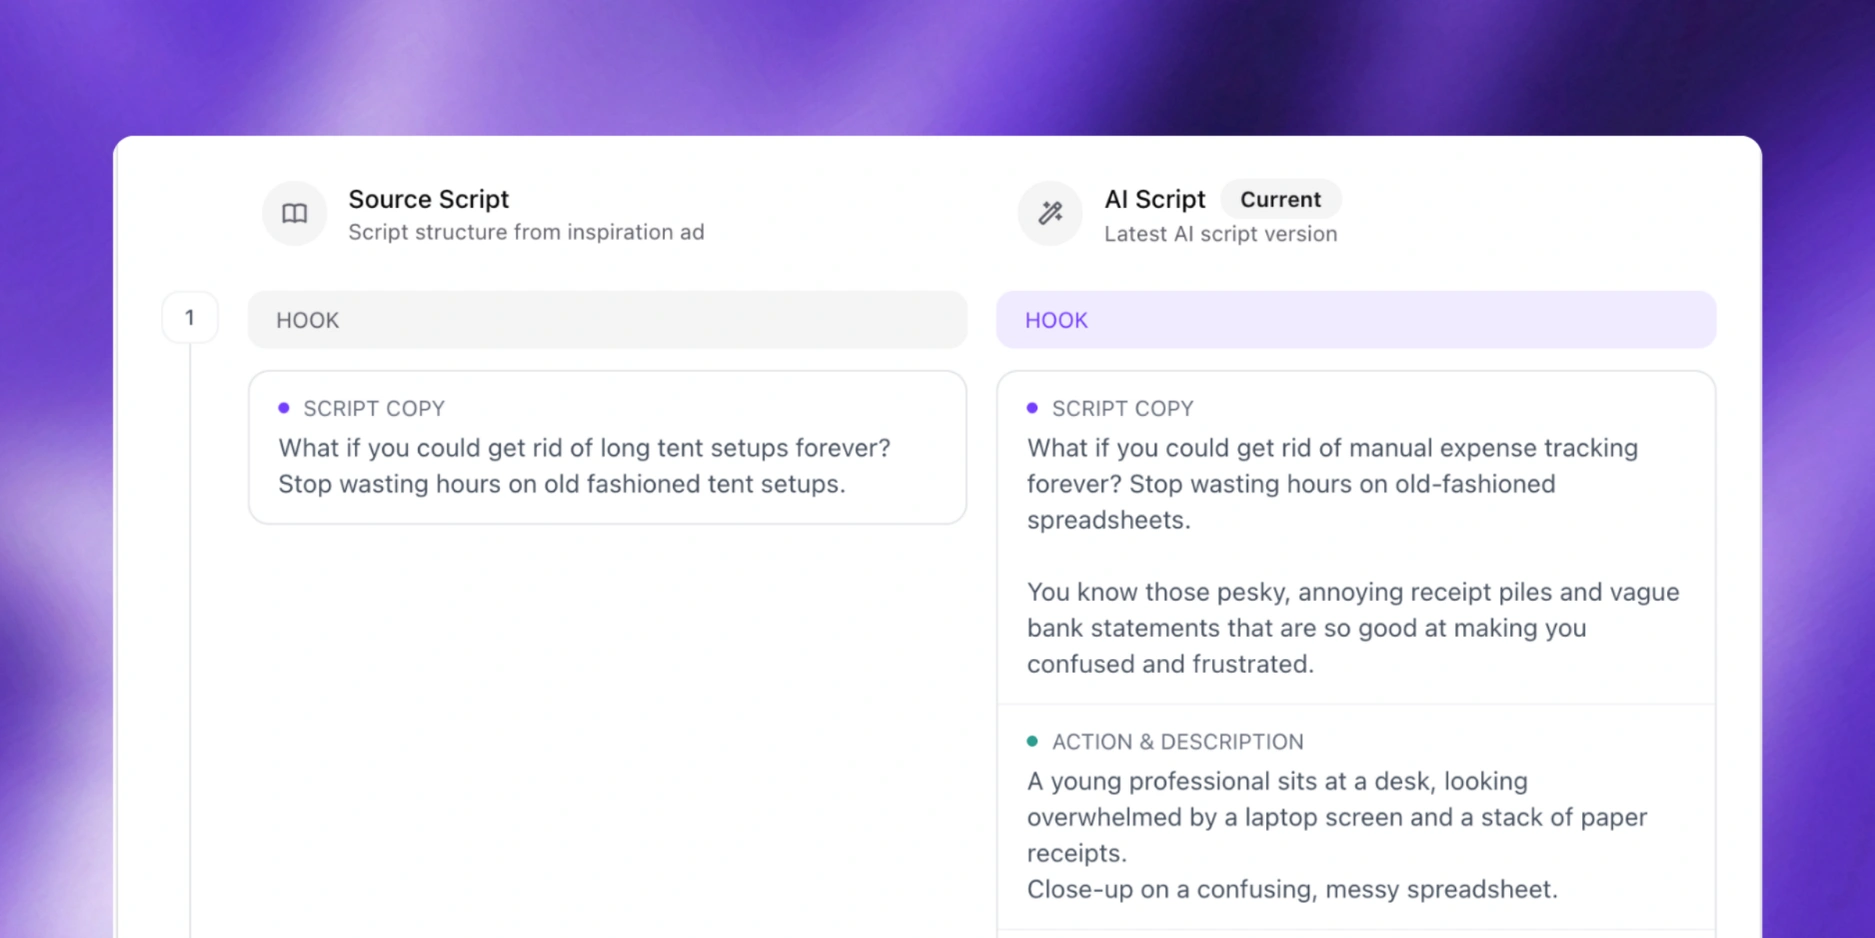Click the Current version badge
The height and width of the screenshot is (938, 1875).
pyautogui.click(x=1280, y=199)
